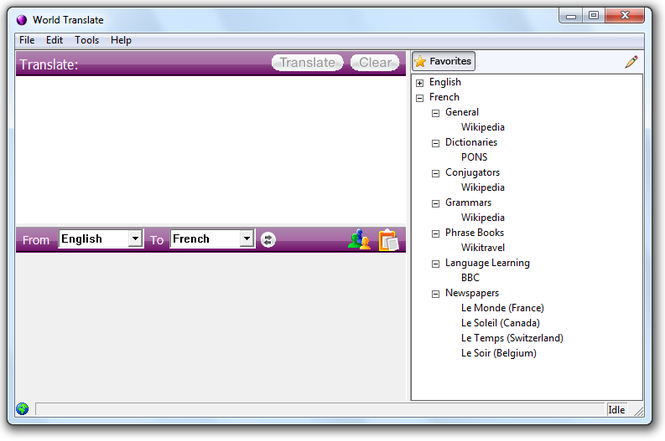Minimize the World Translate window
The width and height of the screenshot is (665, 441).
point(571,16)
